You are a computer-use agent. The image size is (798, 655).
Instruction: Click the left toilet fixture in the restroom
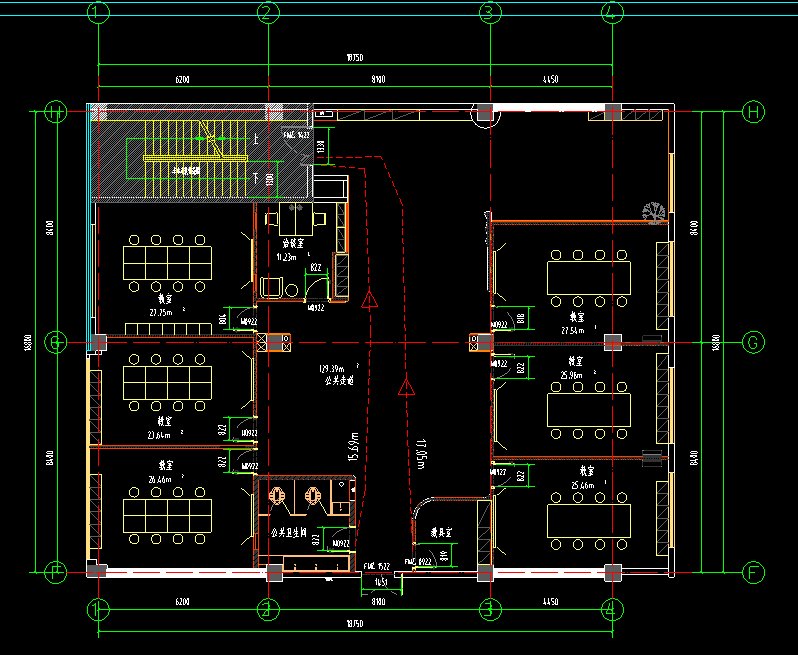[x=279, y=494]
